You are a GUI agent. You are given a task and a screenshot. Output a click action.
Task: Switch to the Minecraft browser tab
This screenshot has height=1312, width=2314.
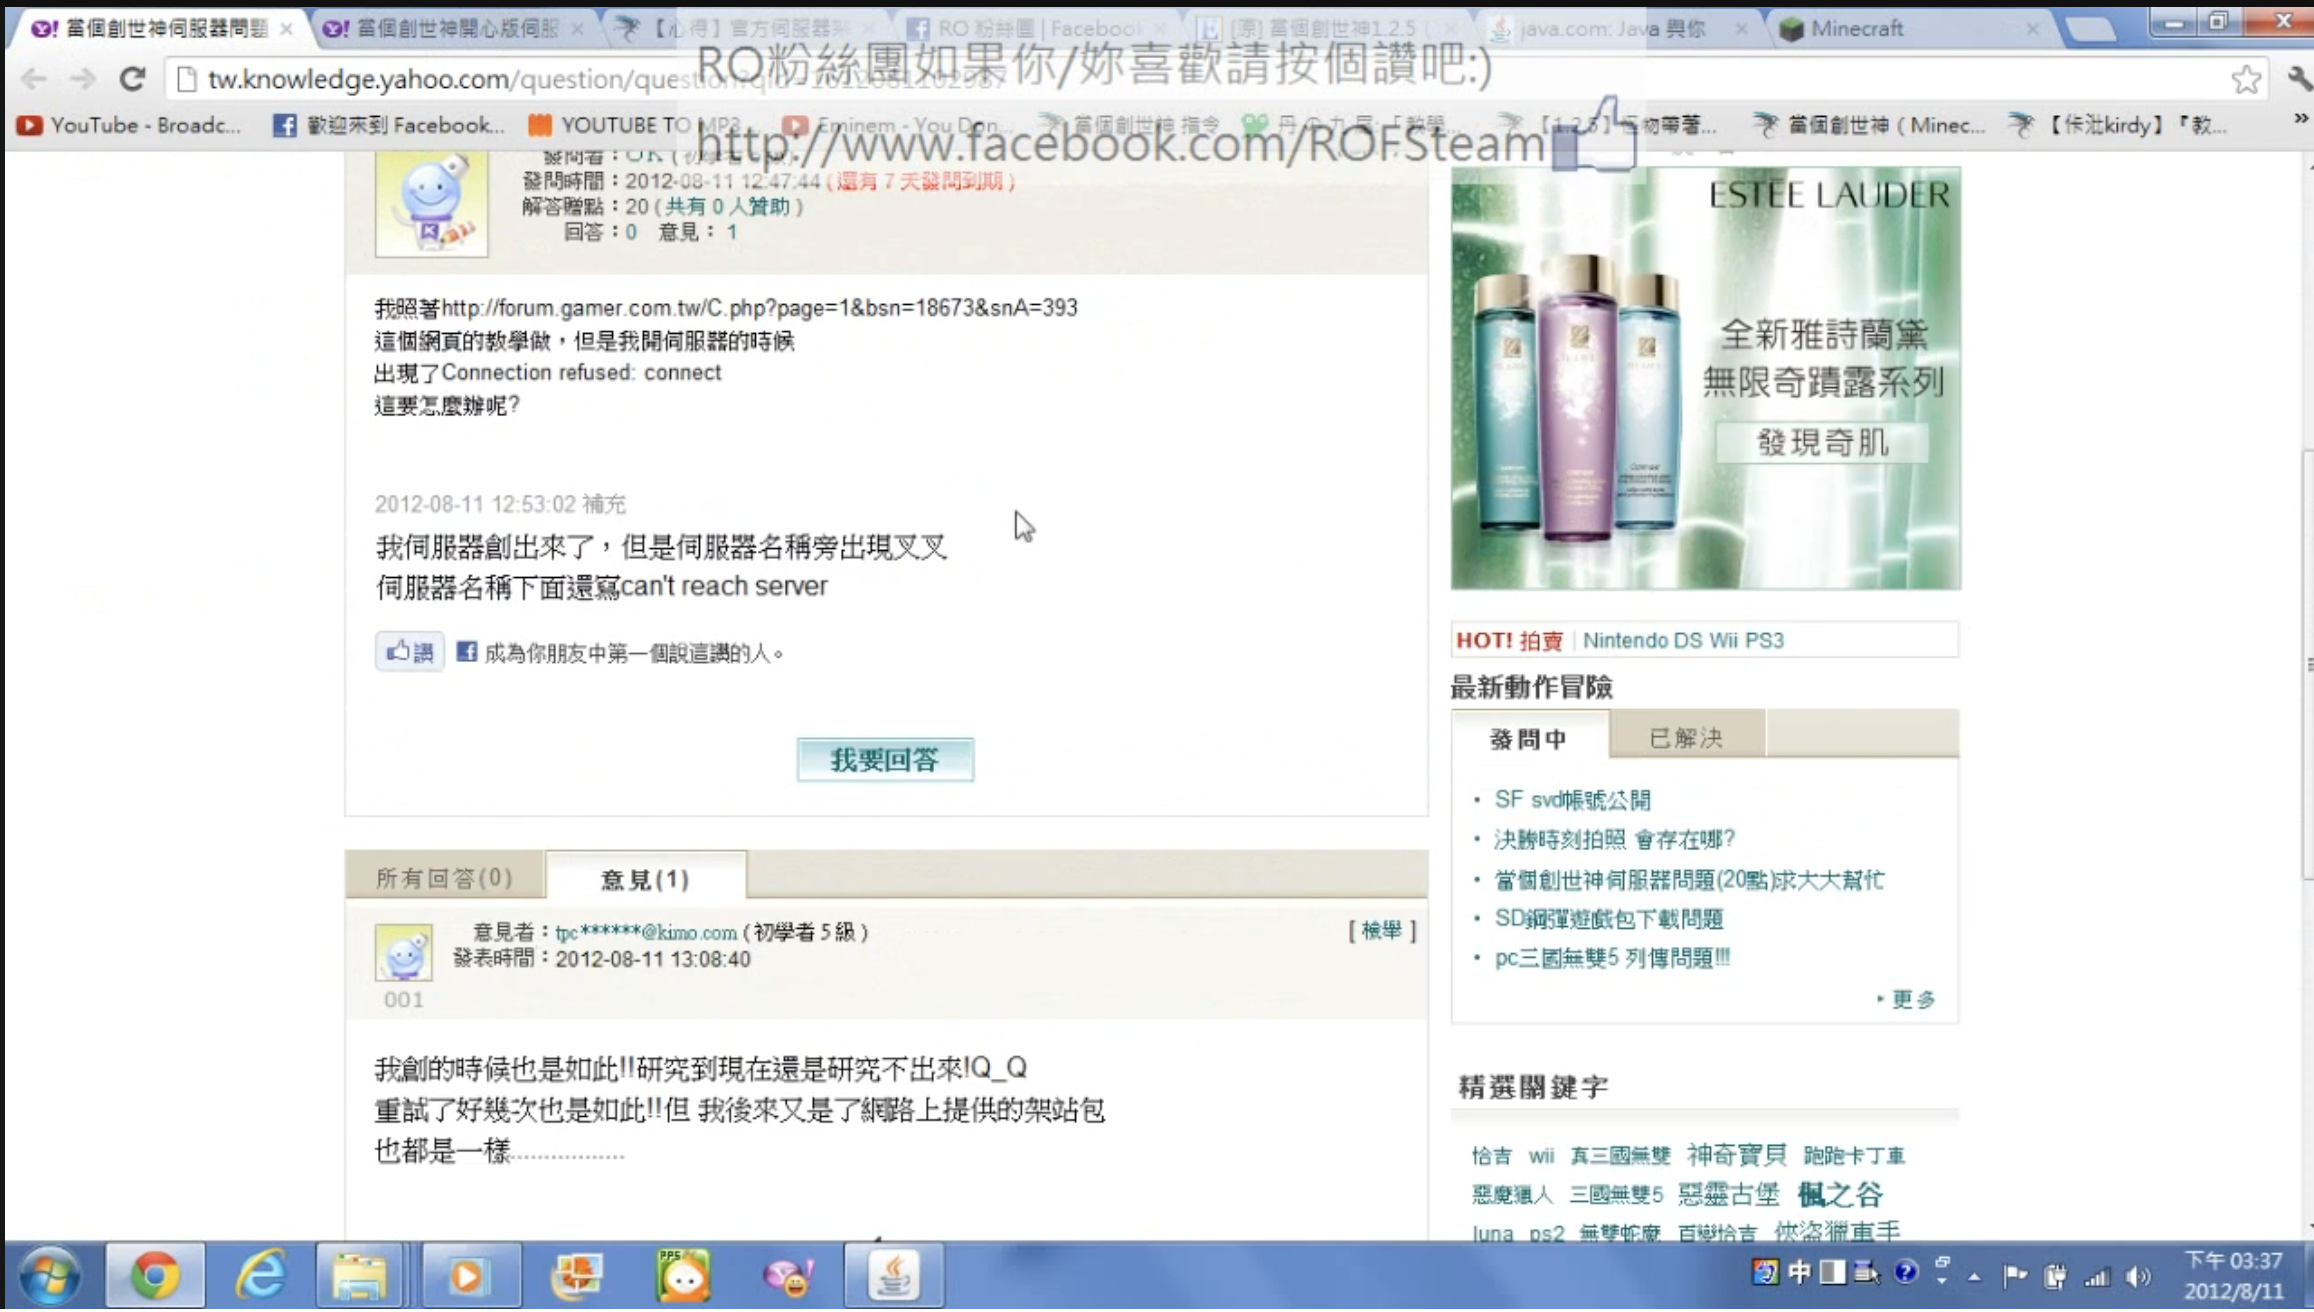click(x=1856, y=28)
